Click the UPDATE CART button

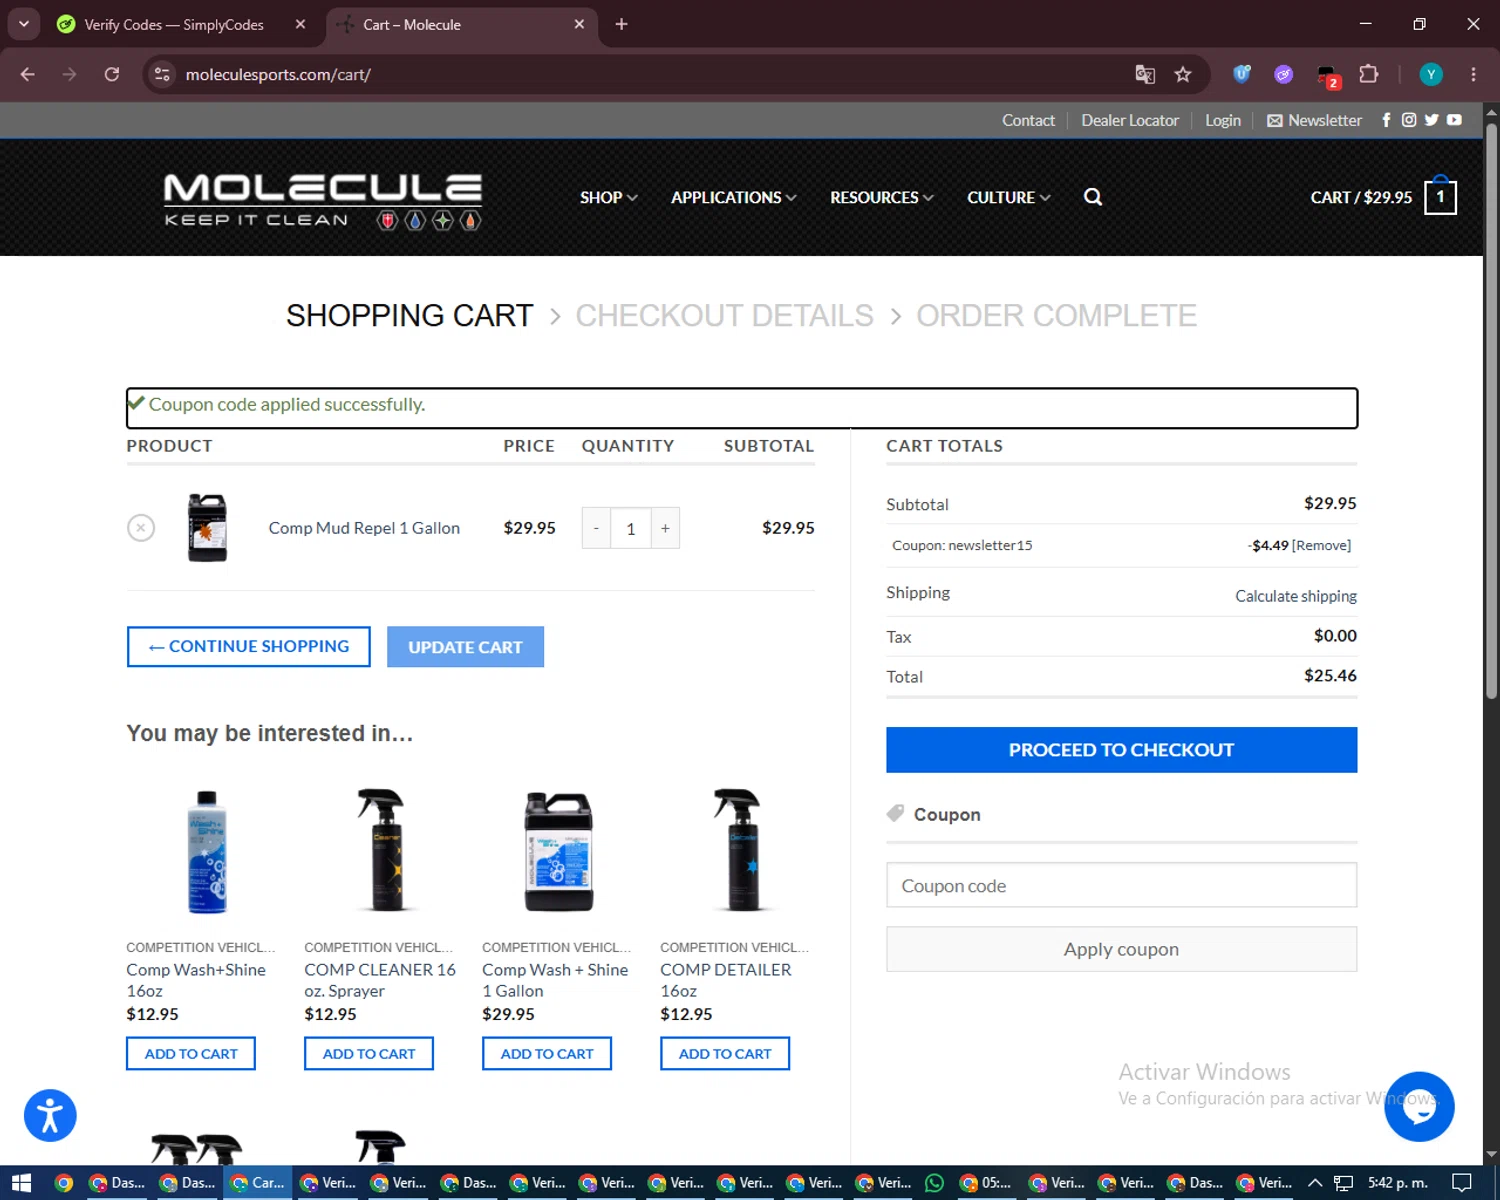[465, 647]
